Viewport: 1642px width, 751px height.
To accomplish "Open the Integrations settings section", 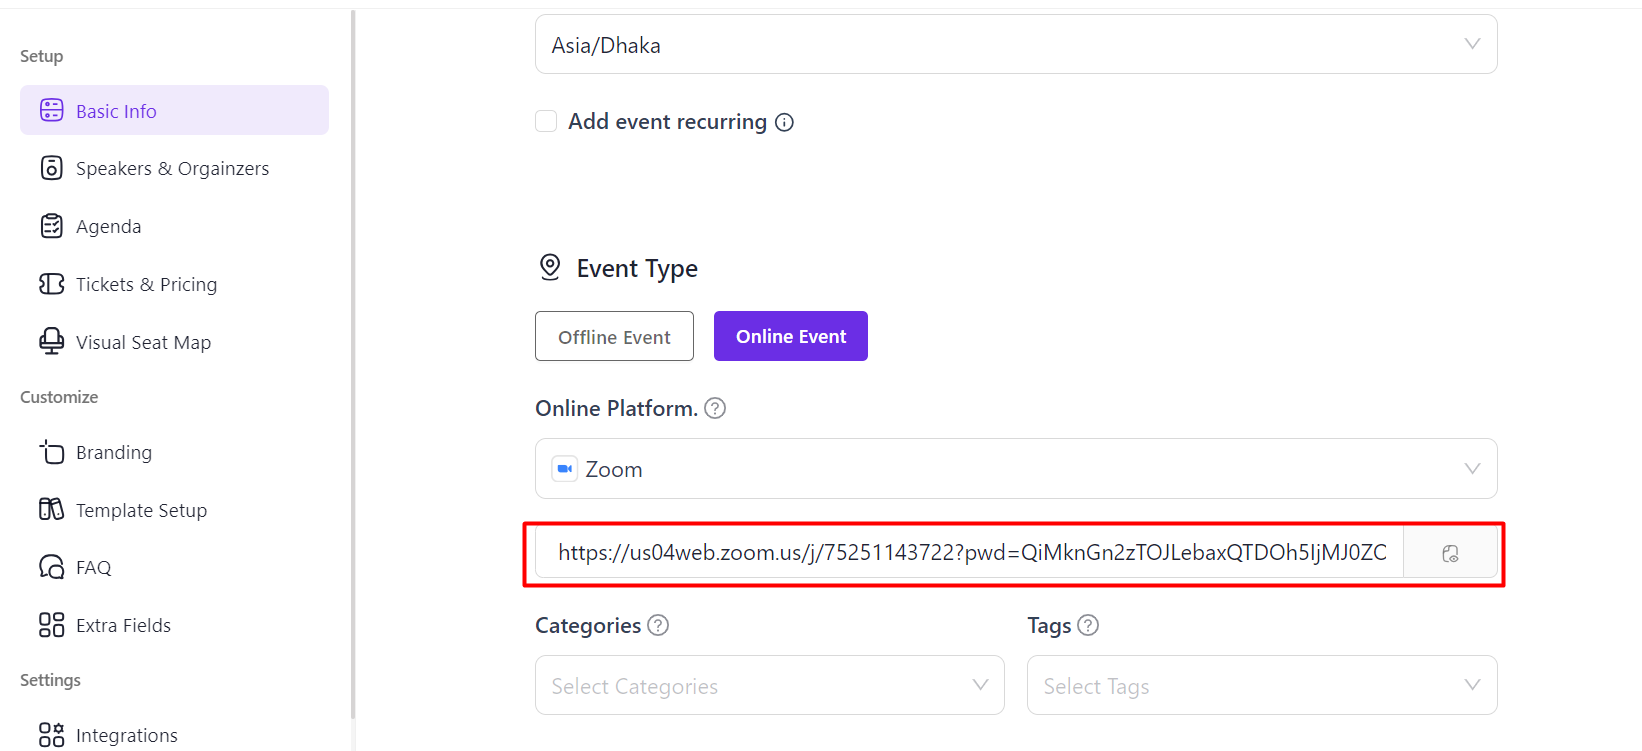I will tap(51, 733).
